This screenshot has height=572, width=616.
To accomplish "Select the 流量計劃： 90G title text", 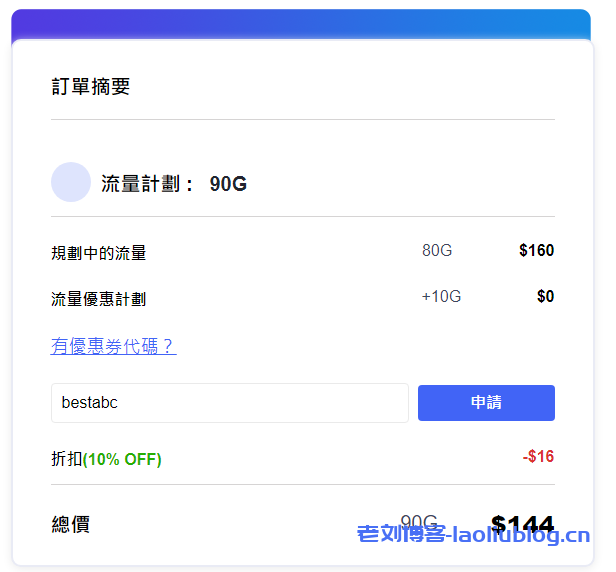I will [x=173, y=184].
